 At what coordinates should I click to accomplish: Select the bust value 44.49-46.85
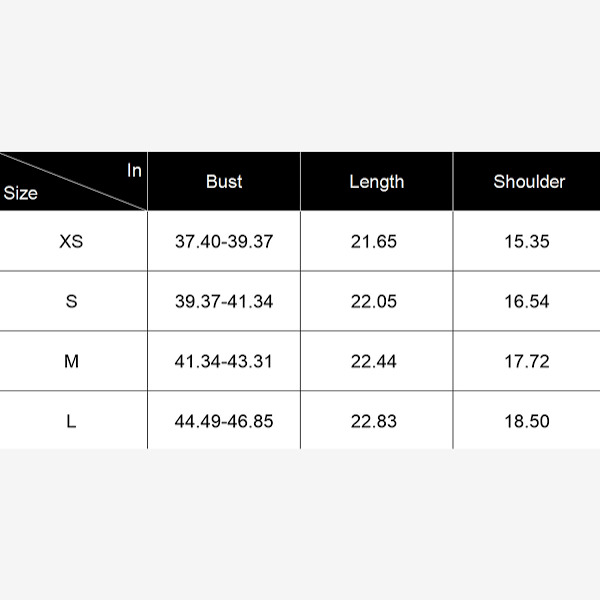click(x=224, y=421)
